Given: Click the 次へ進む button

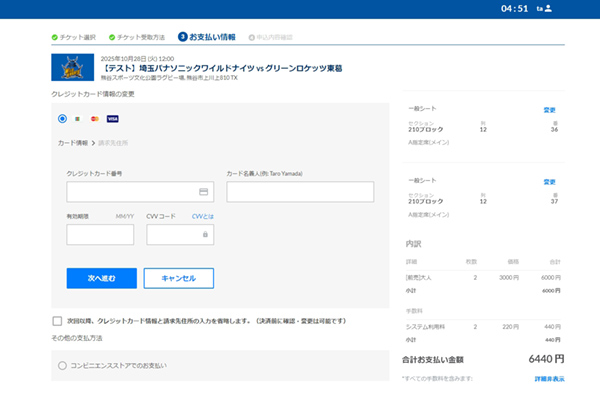Looking at the screenshot, I should pos(102,278).
